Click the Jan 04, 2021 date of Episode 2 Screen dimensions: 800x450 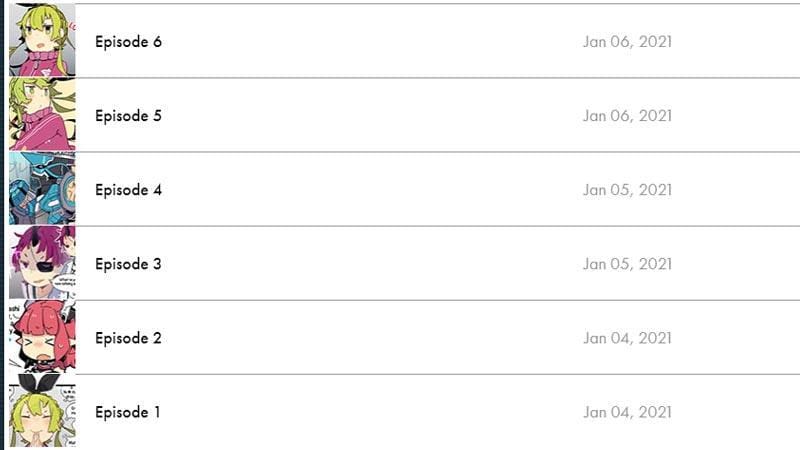point(627,338)
